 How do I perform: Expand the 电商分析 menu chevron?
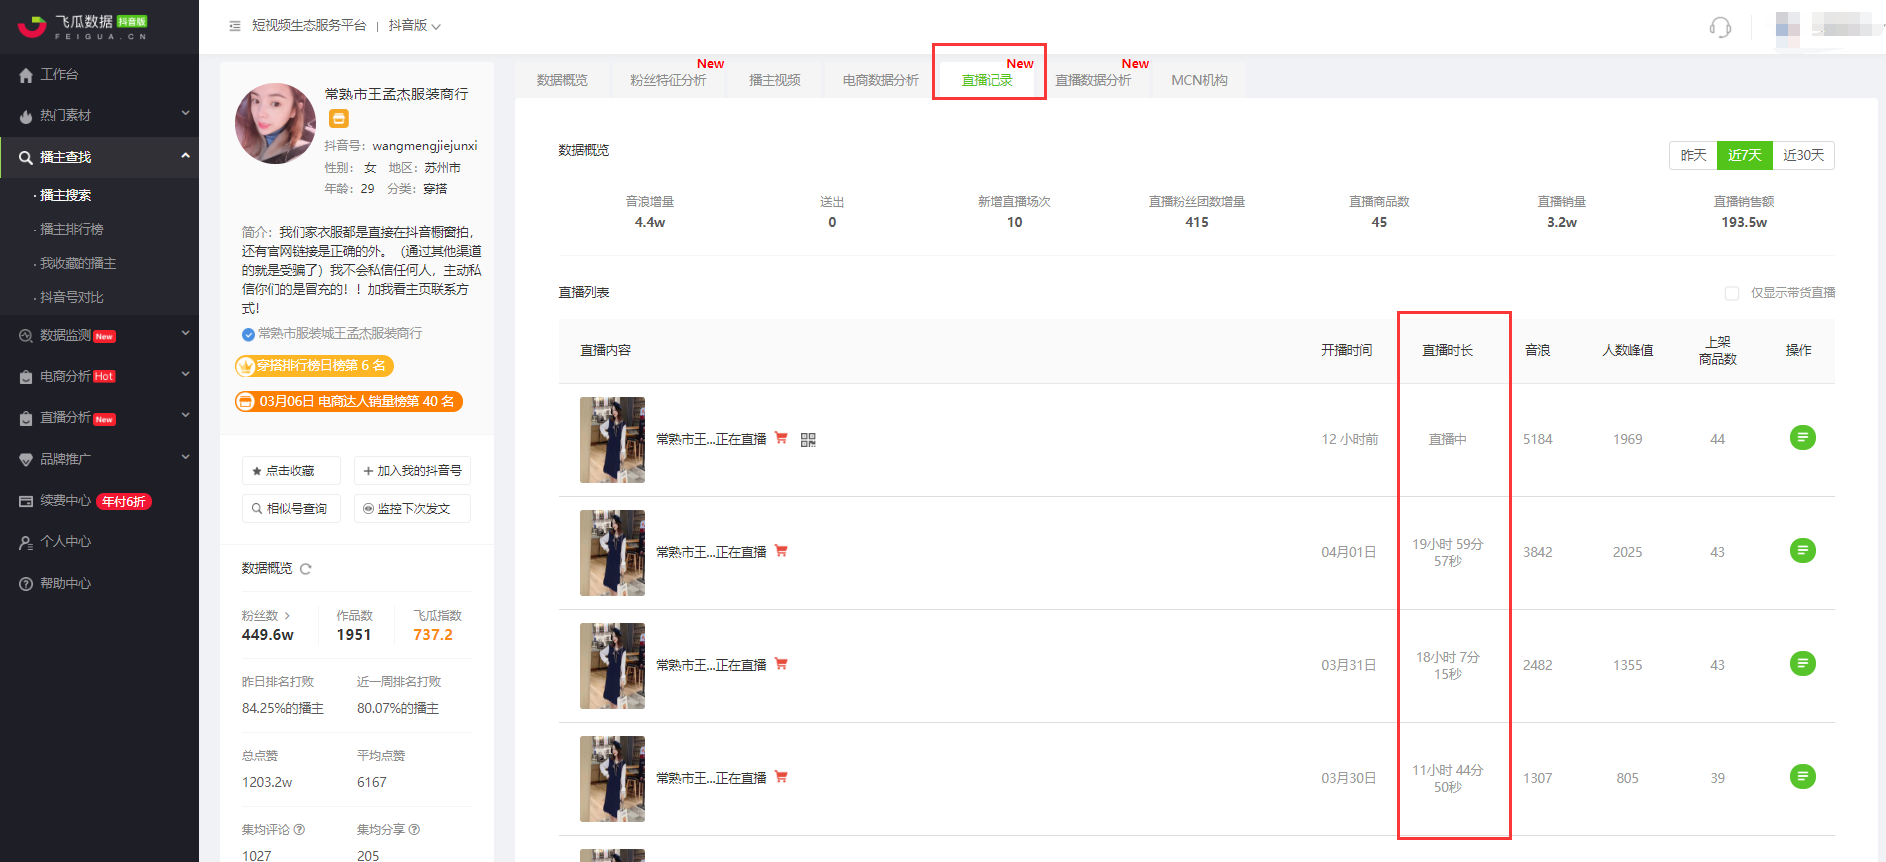(x=185, y=374)
